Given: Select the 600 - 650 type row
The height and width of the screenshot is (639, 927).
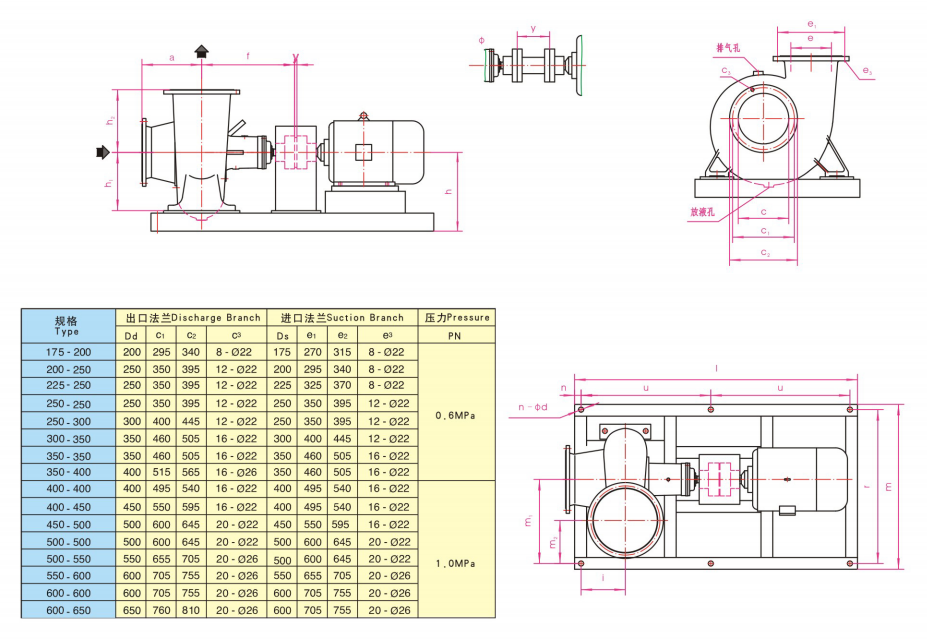Looking at the screenshot, I should tap(67, 609).
